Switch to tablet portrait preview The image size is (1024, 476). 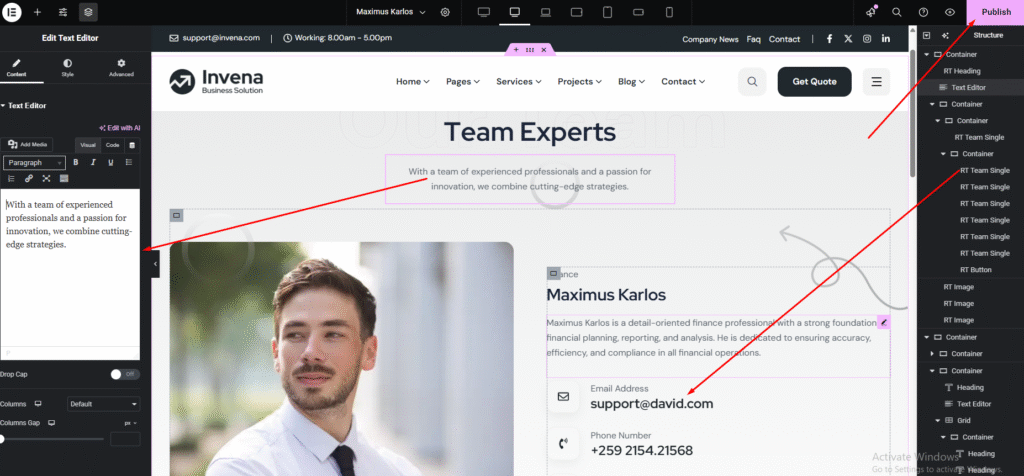(607, 12)
